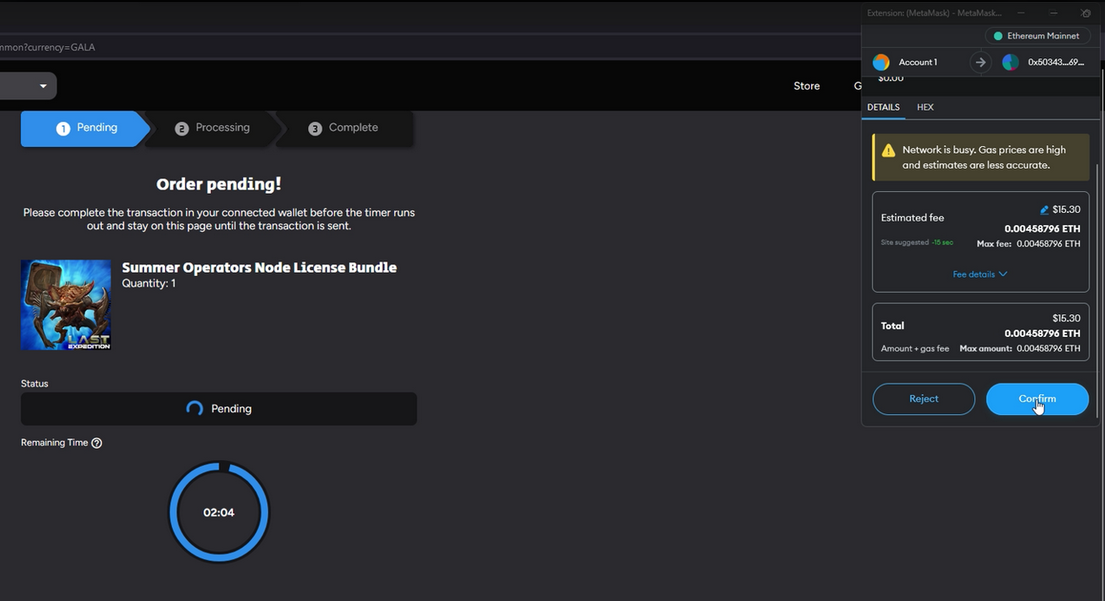Click the Pending status spinner icon

(x=195, y=409)
